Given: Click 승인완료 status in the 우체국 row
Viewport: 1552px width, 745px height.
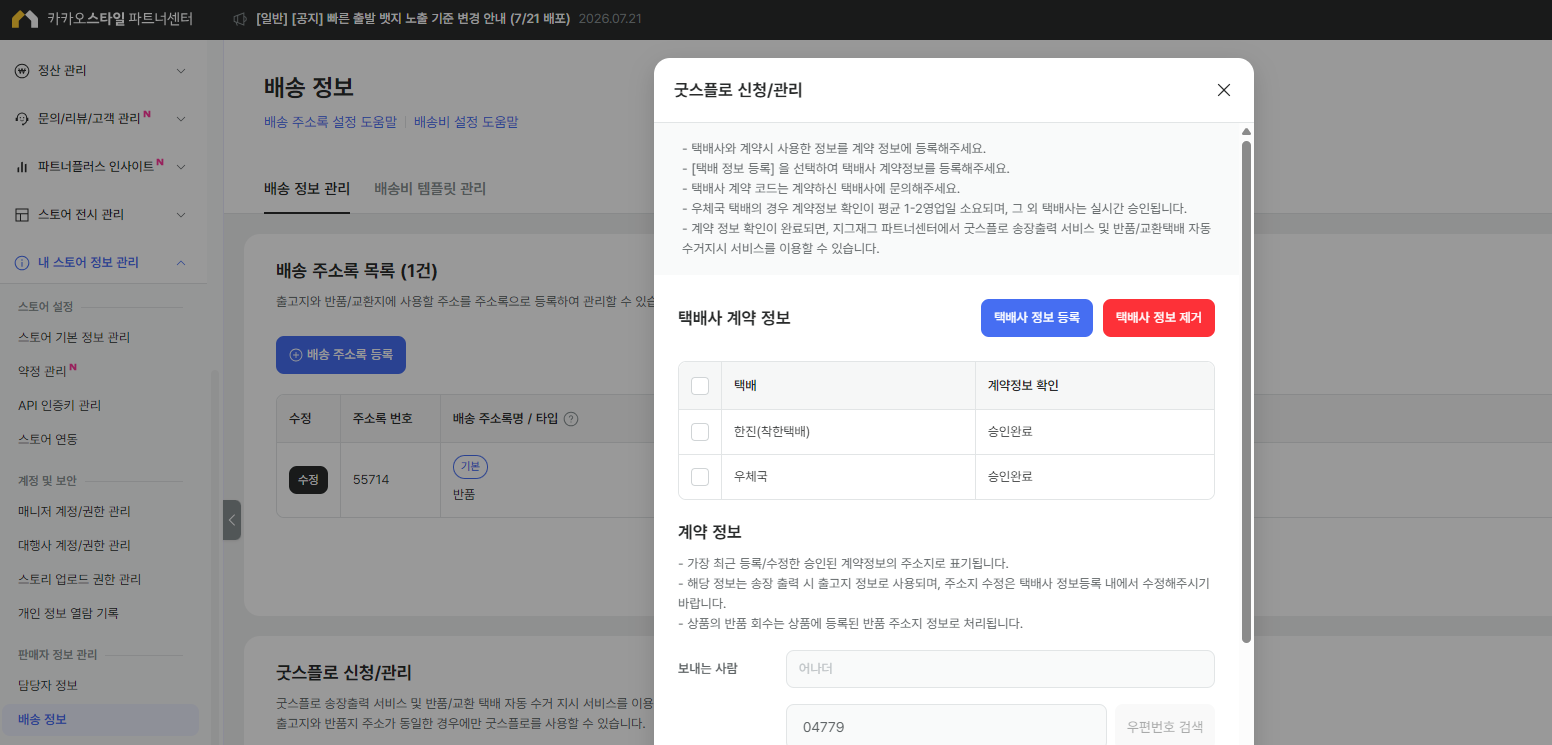Looking at the screenshot, I should tap(1010, 477).
